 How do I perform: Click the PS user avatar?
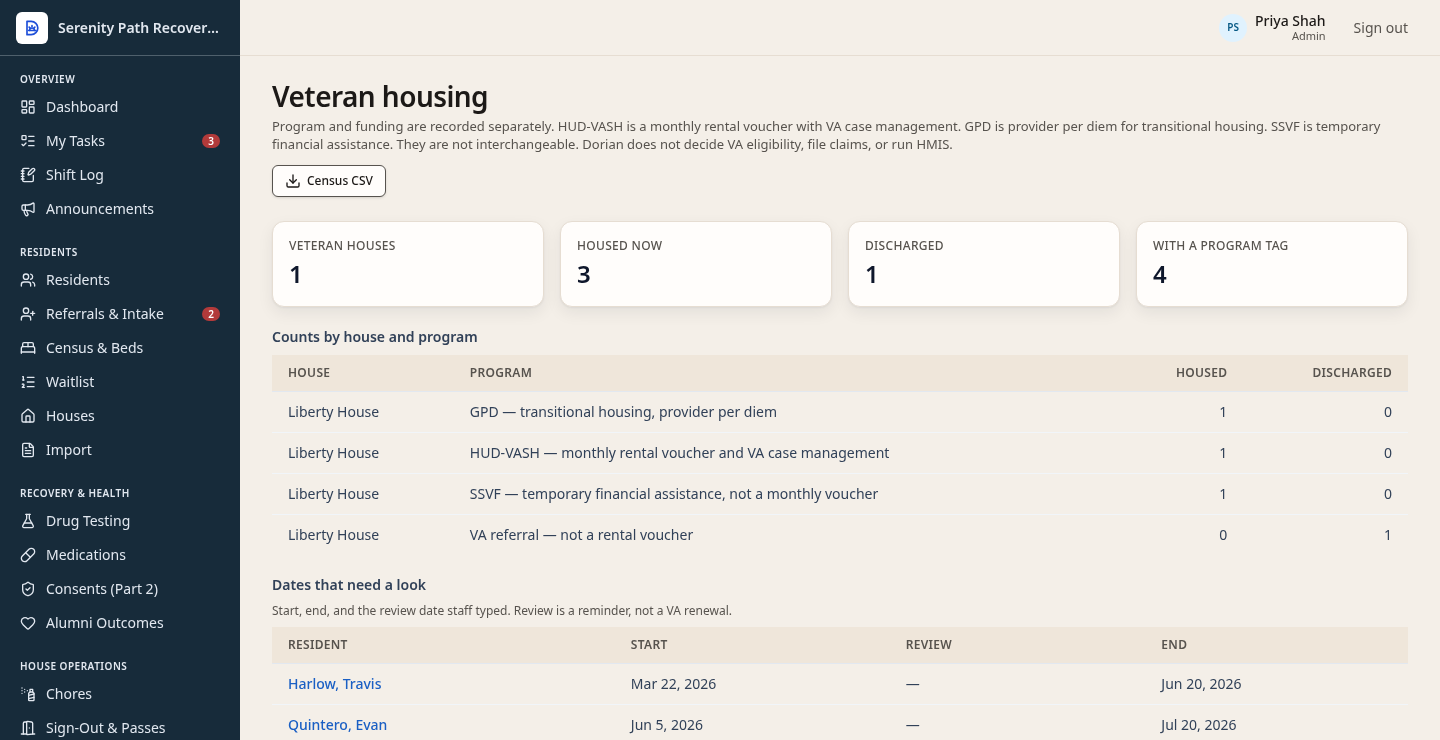click(x=1233, y=28)
